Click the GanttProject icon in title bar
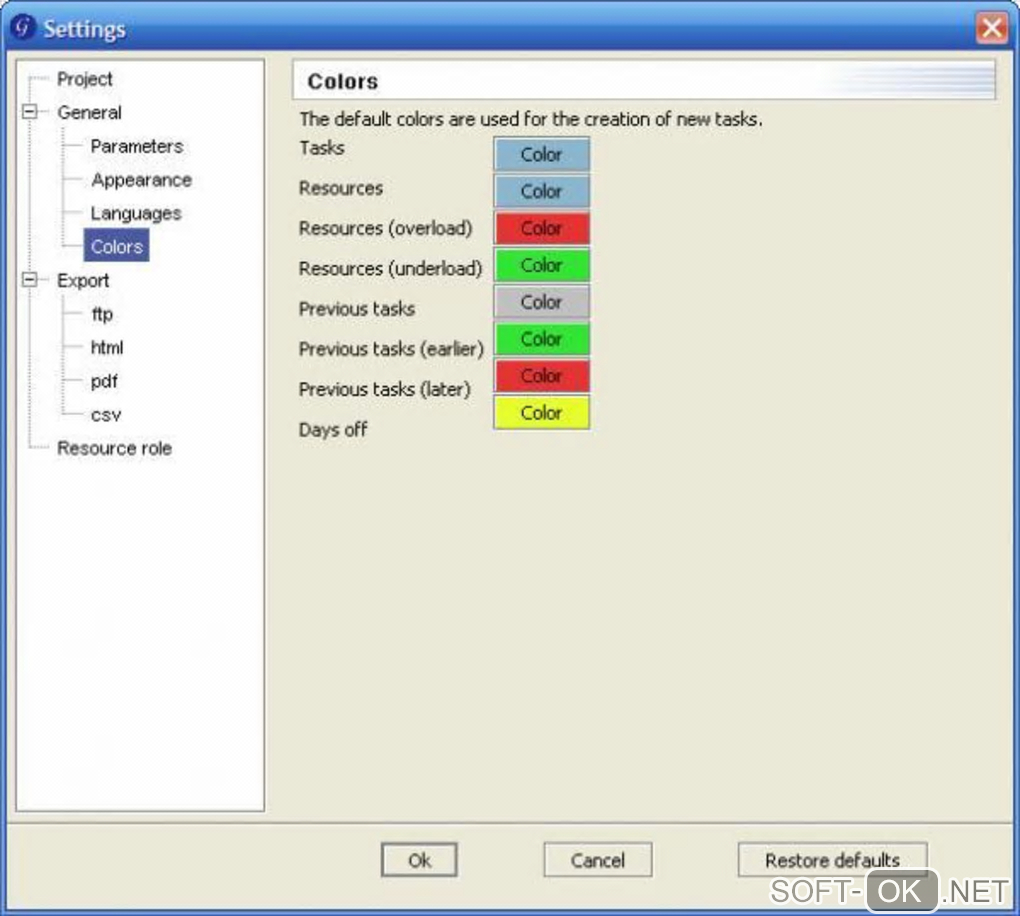The height and width of the screenshot is (916, 1020). [23, 27]
